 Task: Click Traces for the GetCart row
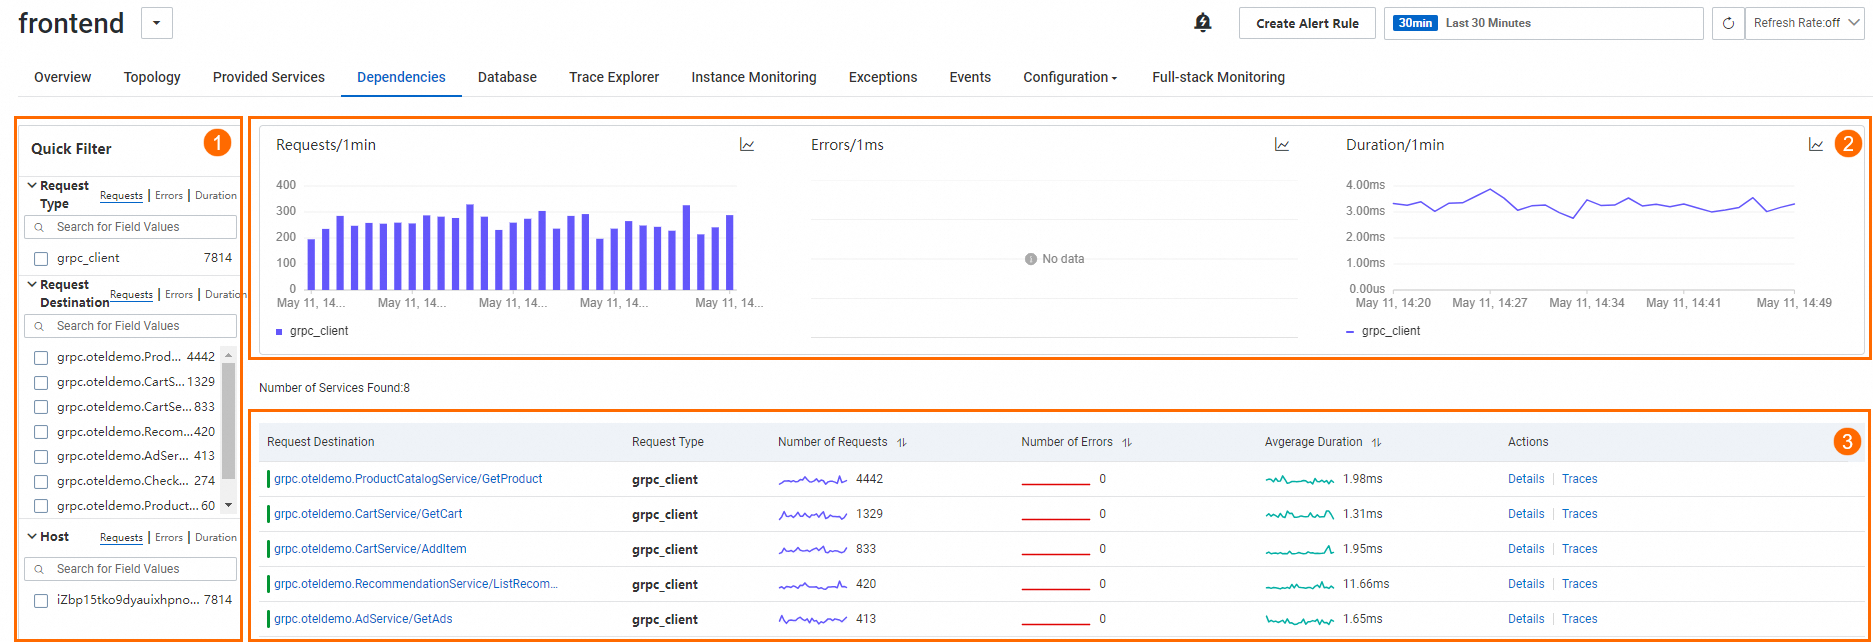(1580, 514)
